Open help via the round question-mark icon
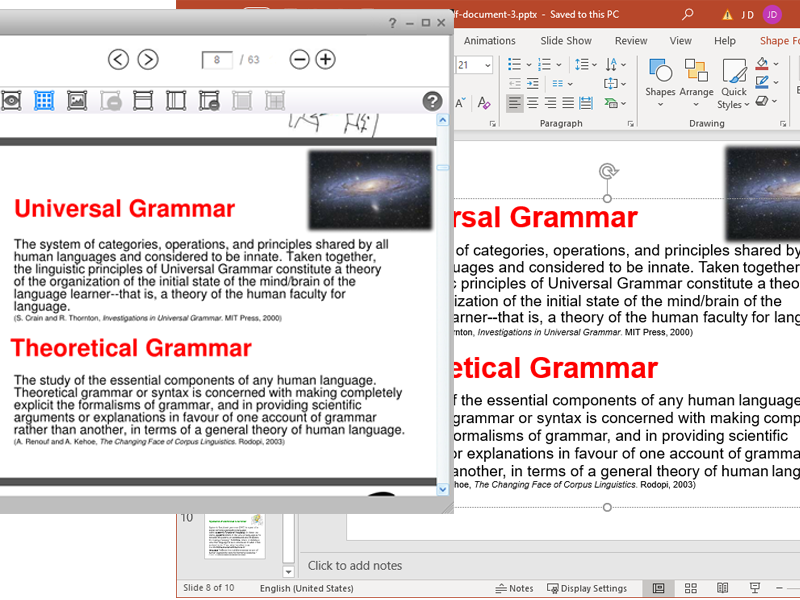The width and height of the screenshot is (800, 600). [432, 101]
